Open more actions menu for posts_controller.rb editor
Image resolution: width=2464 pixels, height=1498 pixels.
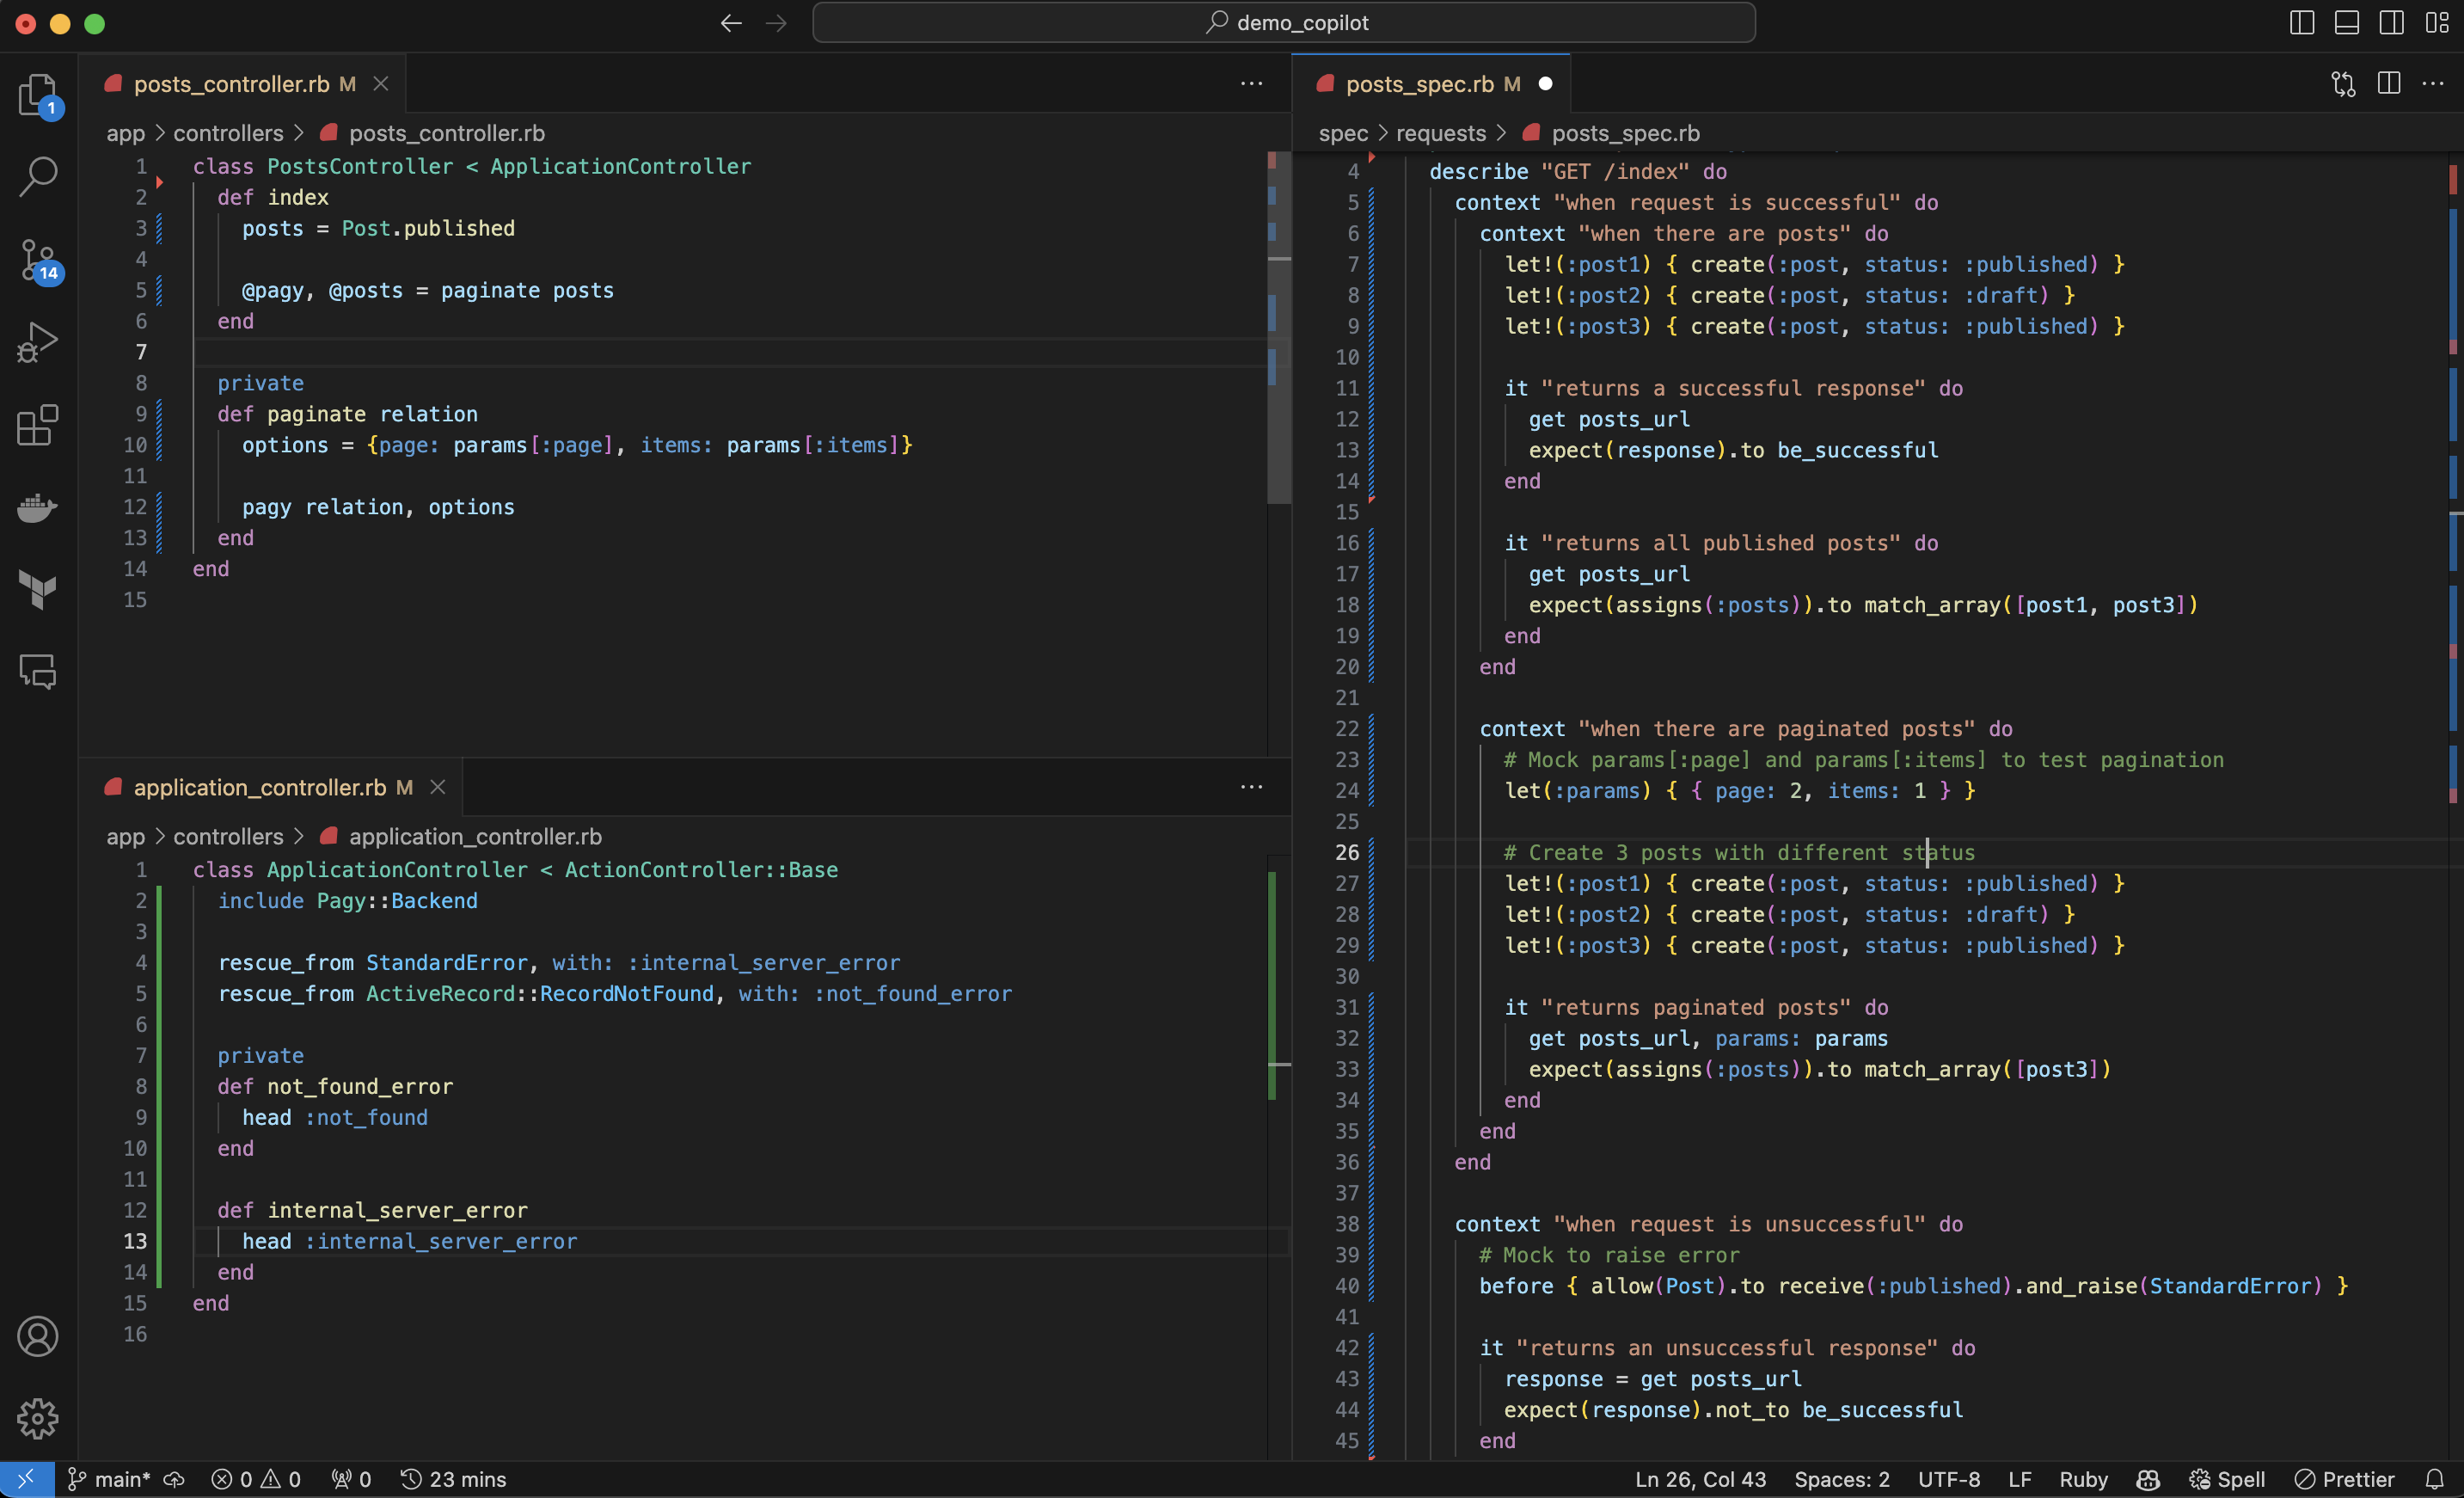(x=1251, y=84)
